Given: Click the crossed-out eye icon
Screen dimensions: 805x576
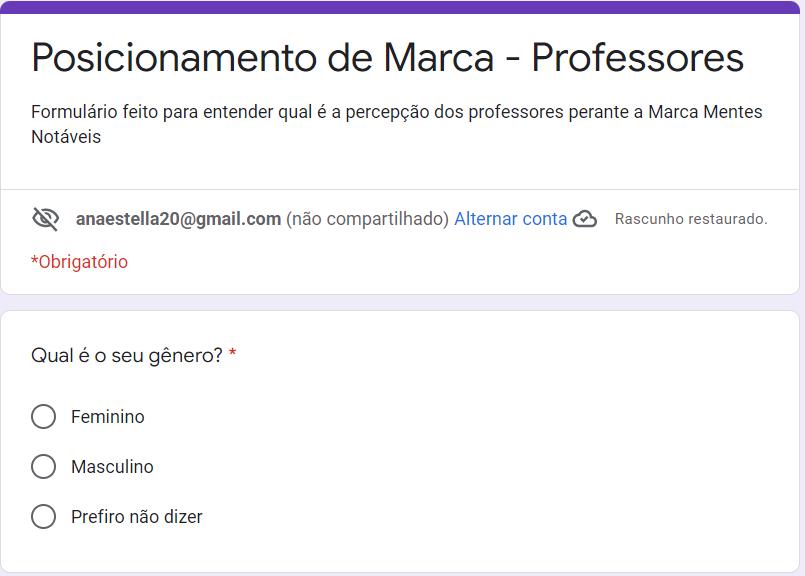Looking at the screenshot, I should pyautogui.click(x=46, y=219).
